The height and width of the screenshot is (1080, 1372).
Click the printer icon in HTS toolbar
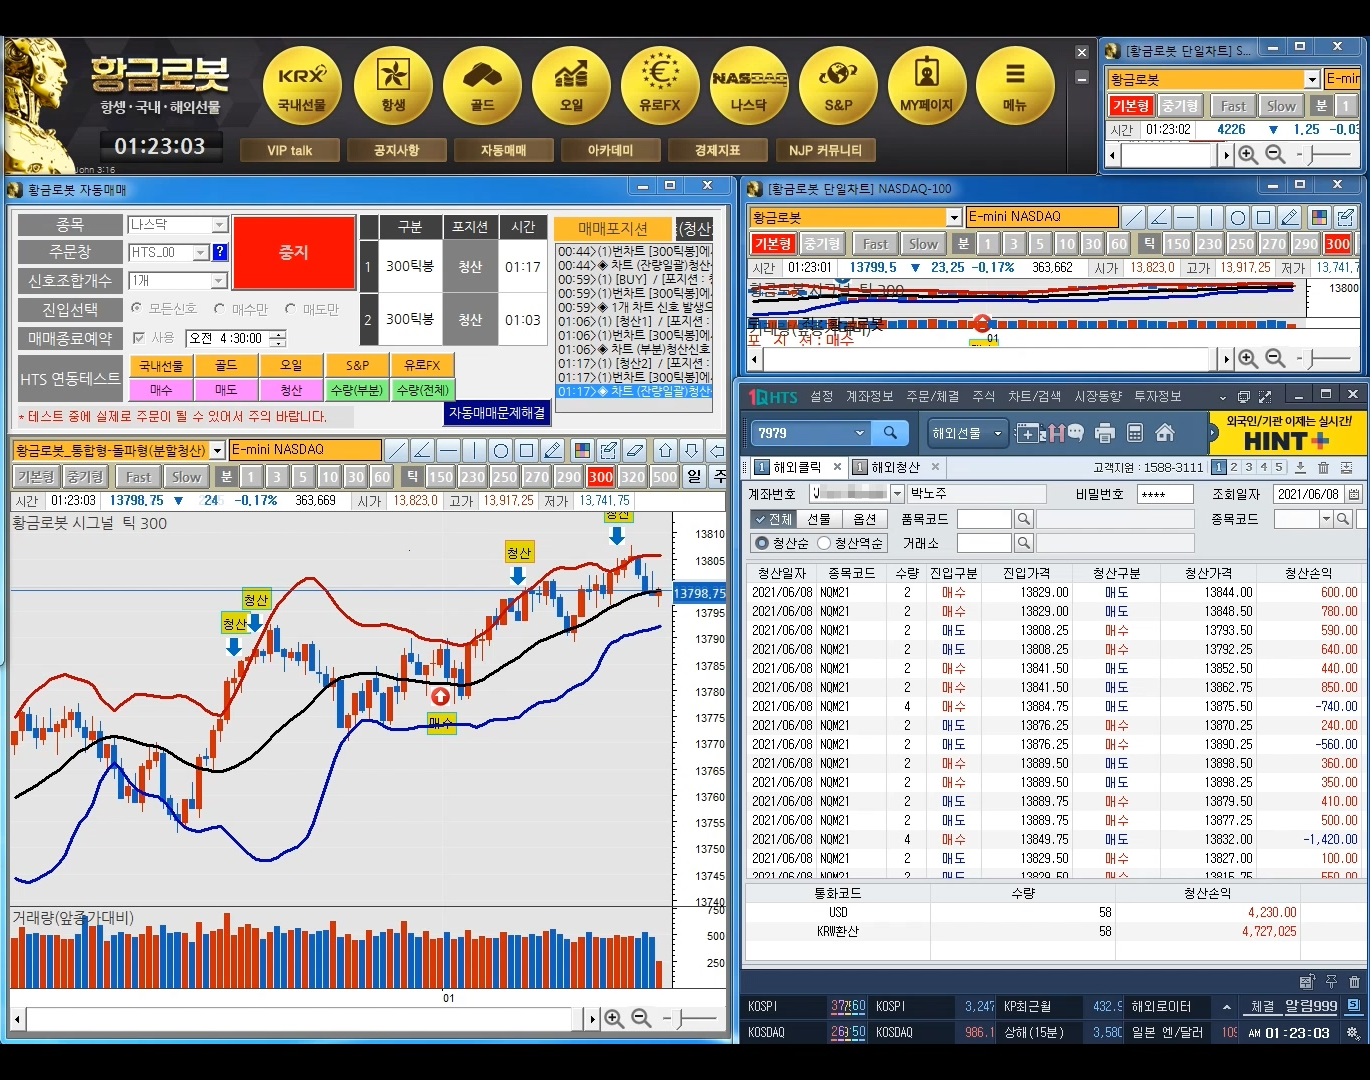coord(1105,433)
